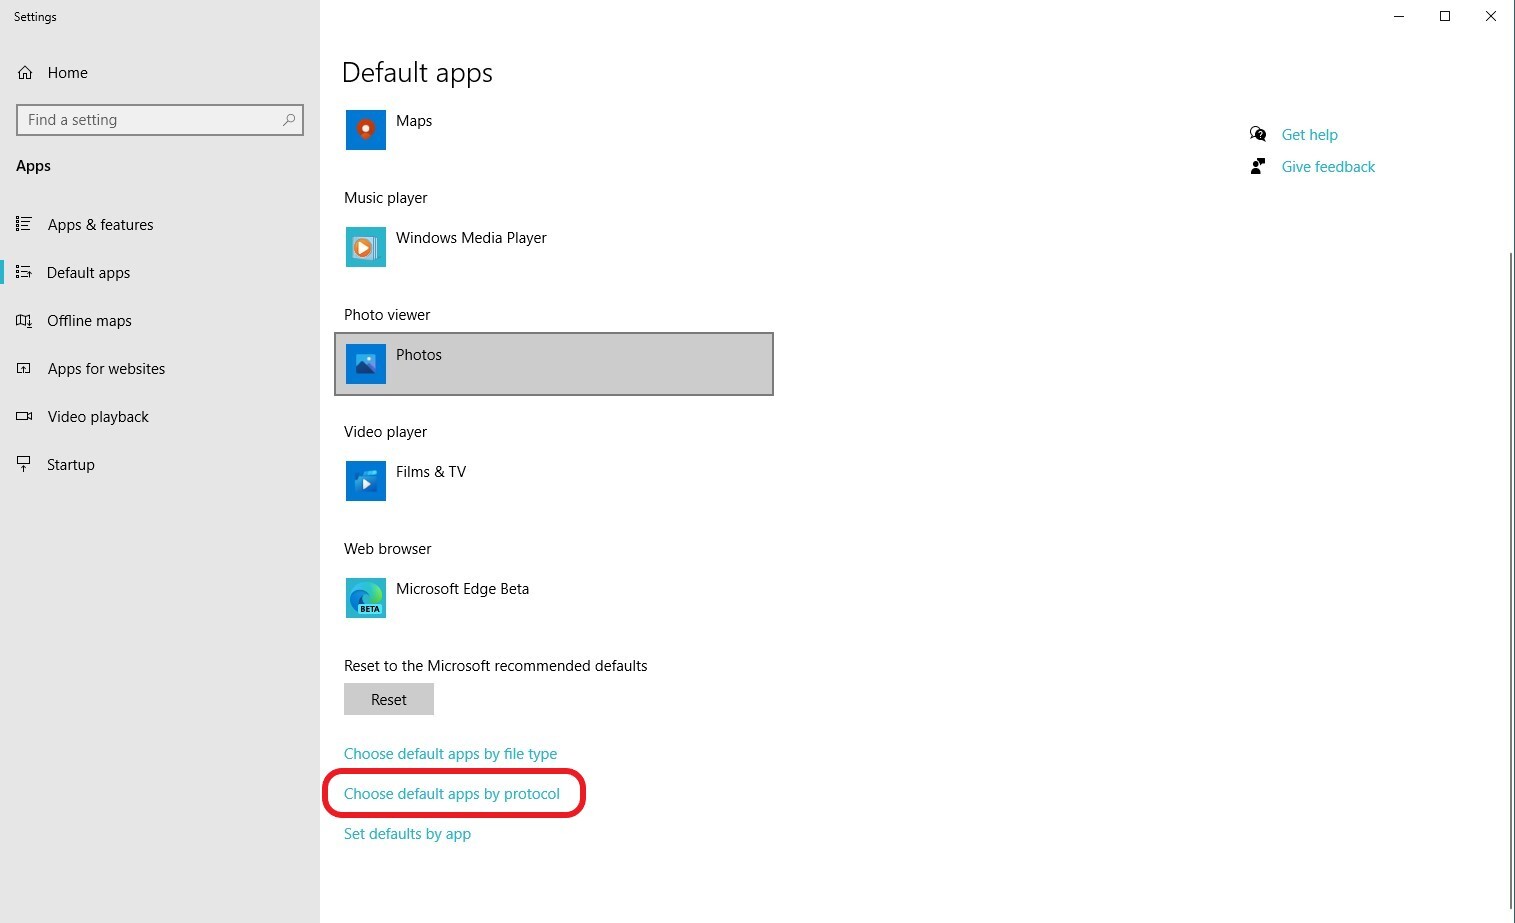Minimize the Settings window
The height and width of the screenshot is (923, 1515).
[x=1399, y=16]
